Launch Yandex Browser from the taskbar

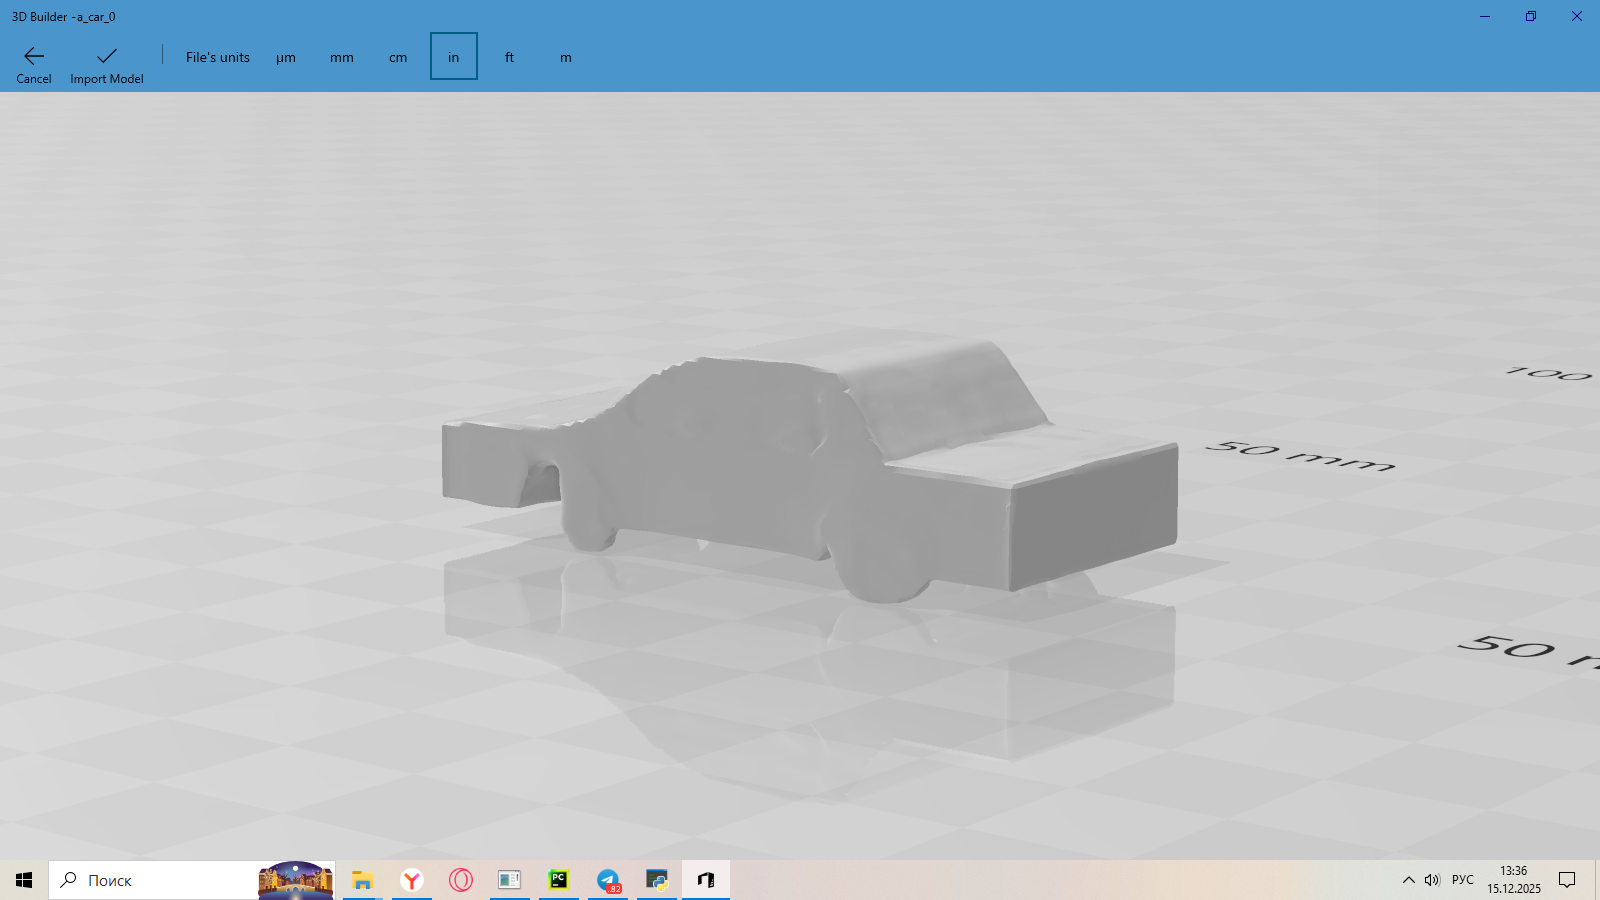tap(412, 880)
